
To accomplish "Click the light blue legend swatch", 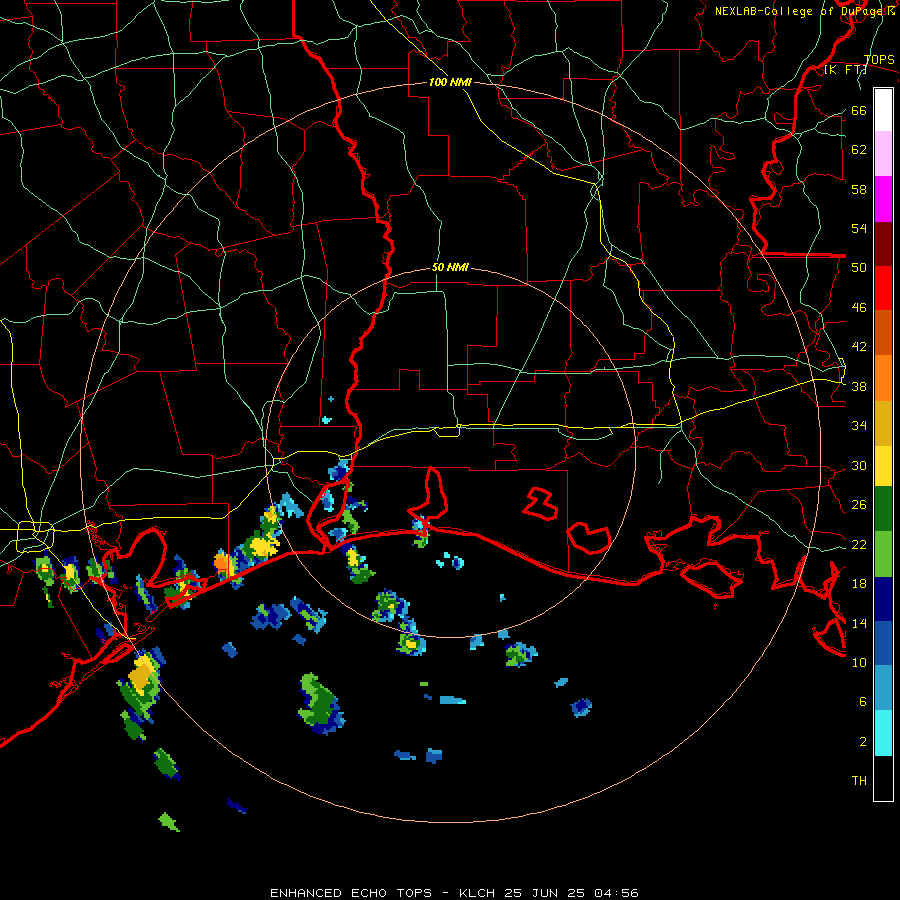I will [883, 688].
